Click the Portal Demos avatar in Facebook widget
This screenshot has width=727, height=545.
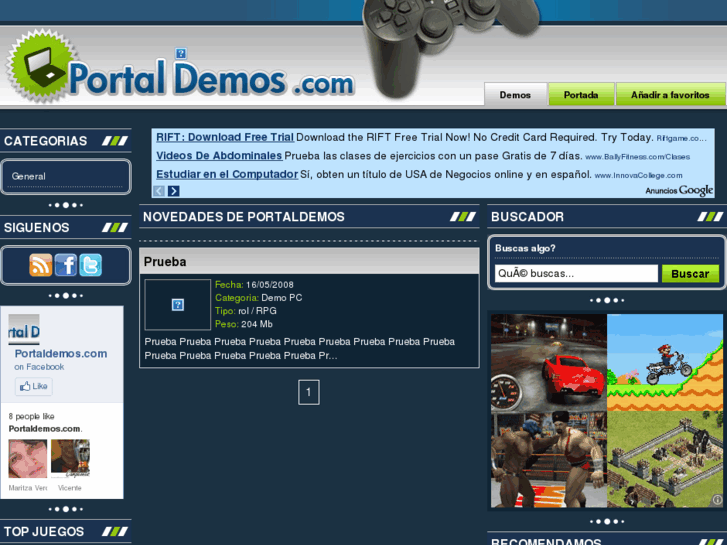24,330
